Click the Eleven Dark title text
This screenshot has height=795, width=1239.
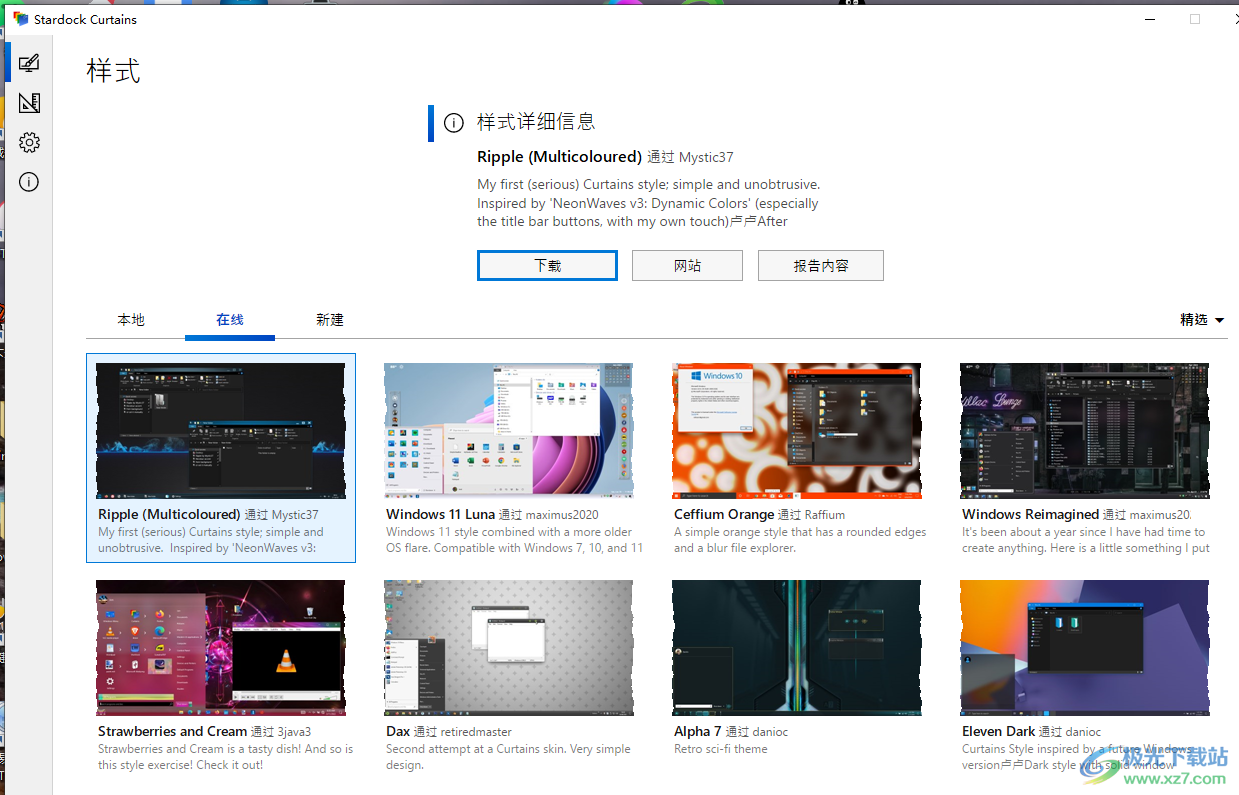point(998,731)
